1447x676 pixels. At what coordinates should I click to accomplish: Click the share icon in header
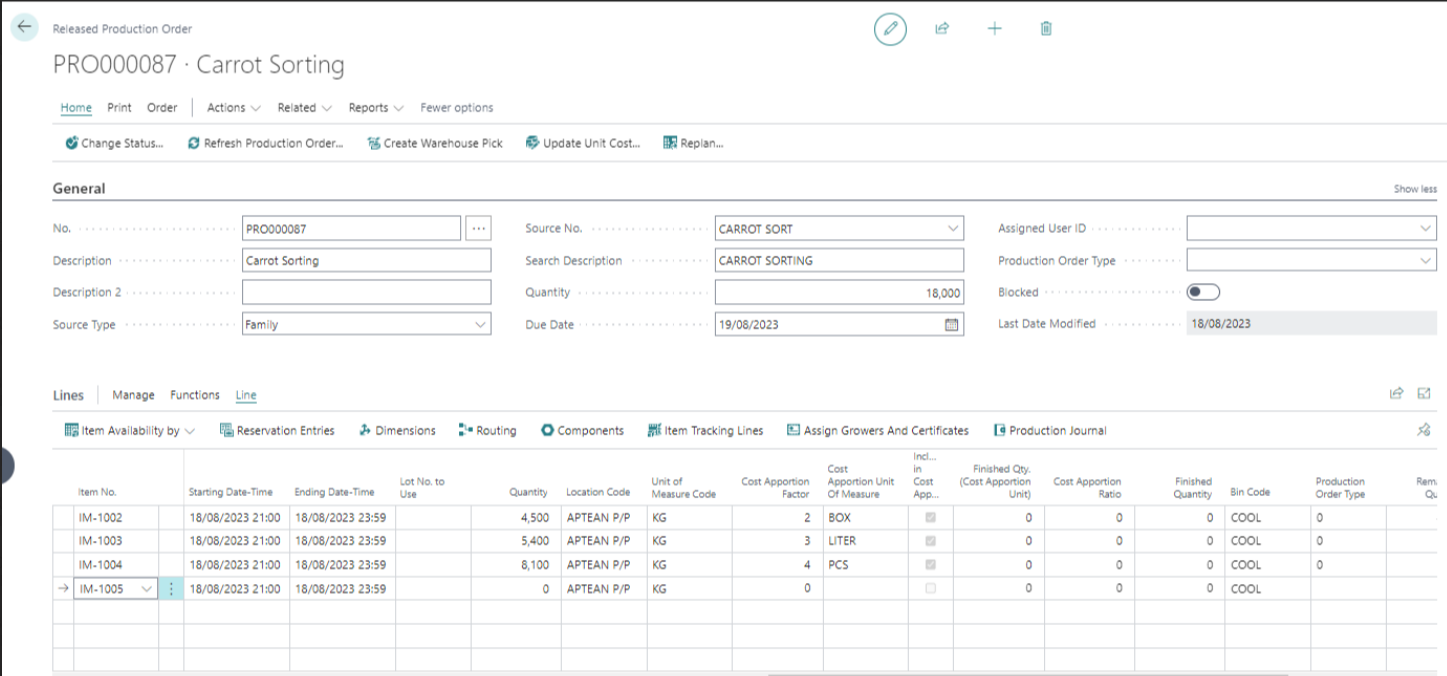point(941,29)
